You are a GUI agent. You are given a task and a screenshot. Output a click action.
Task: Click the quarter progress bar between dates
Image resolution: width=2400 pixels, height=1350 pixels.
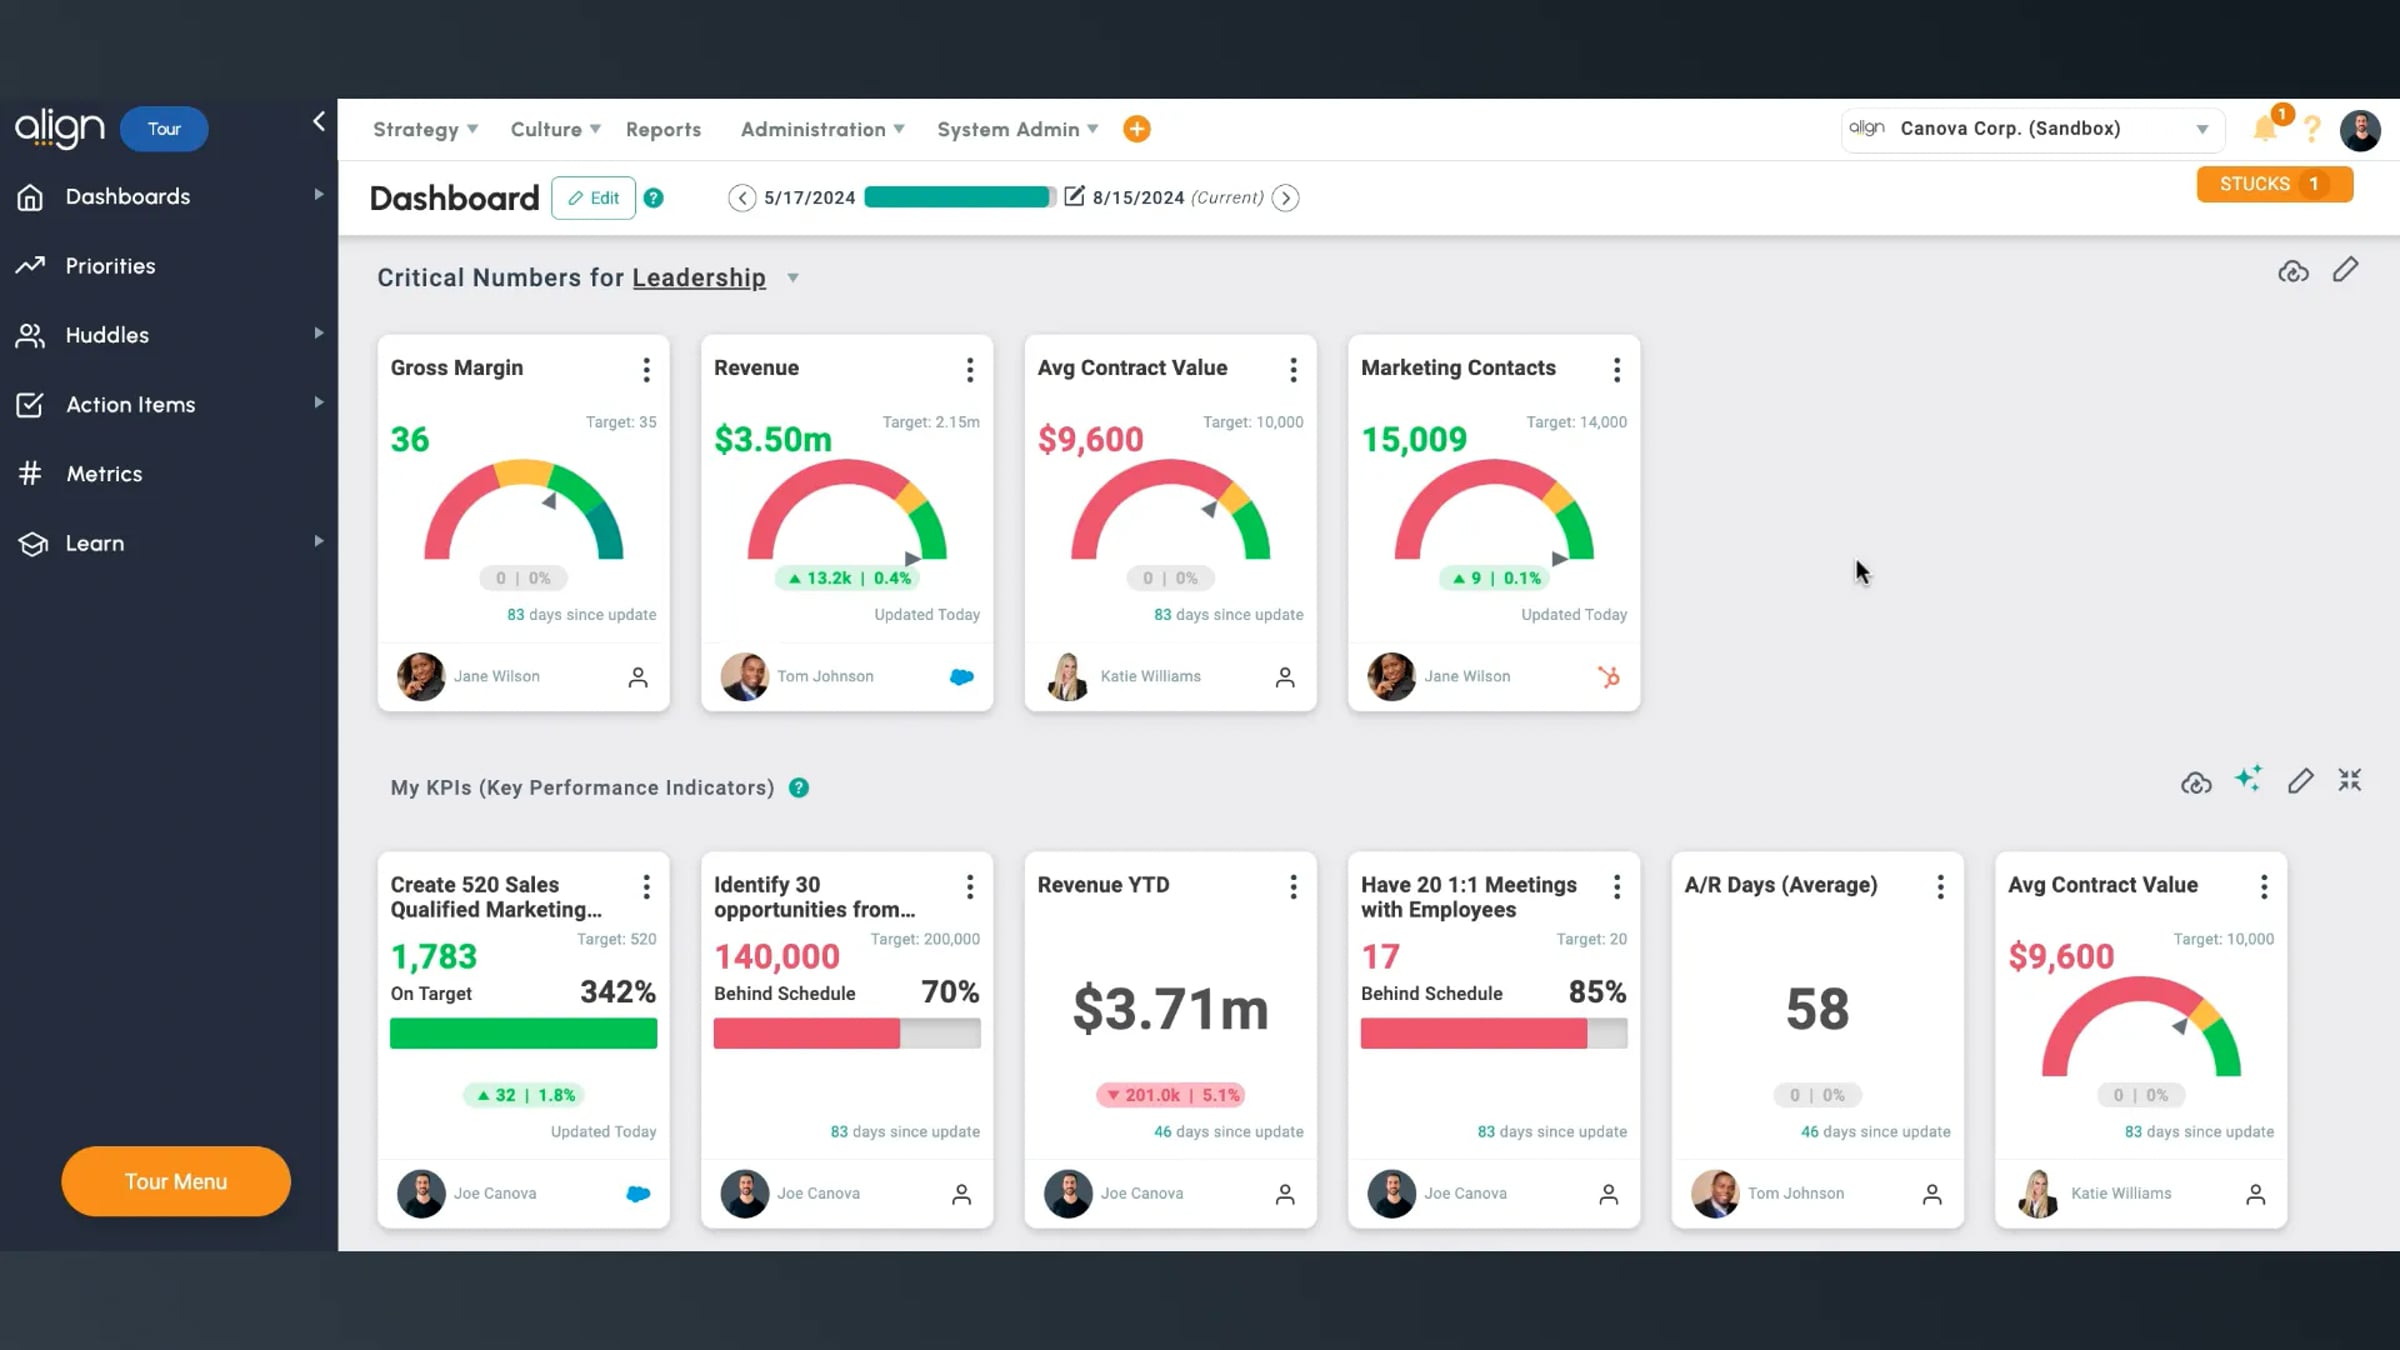pos(959,198)
